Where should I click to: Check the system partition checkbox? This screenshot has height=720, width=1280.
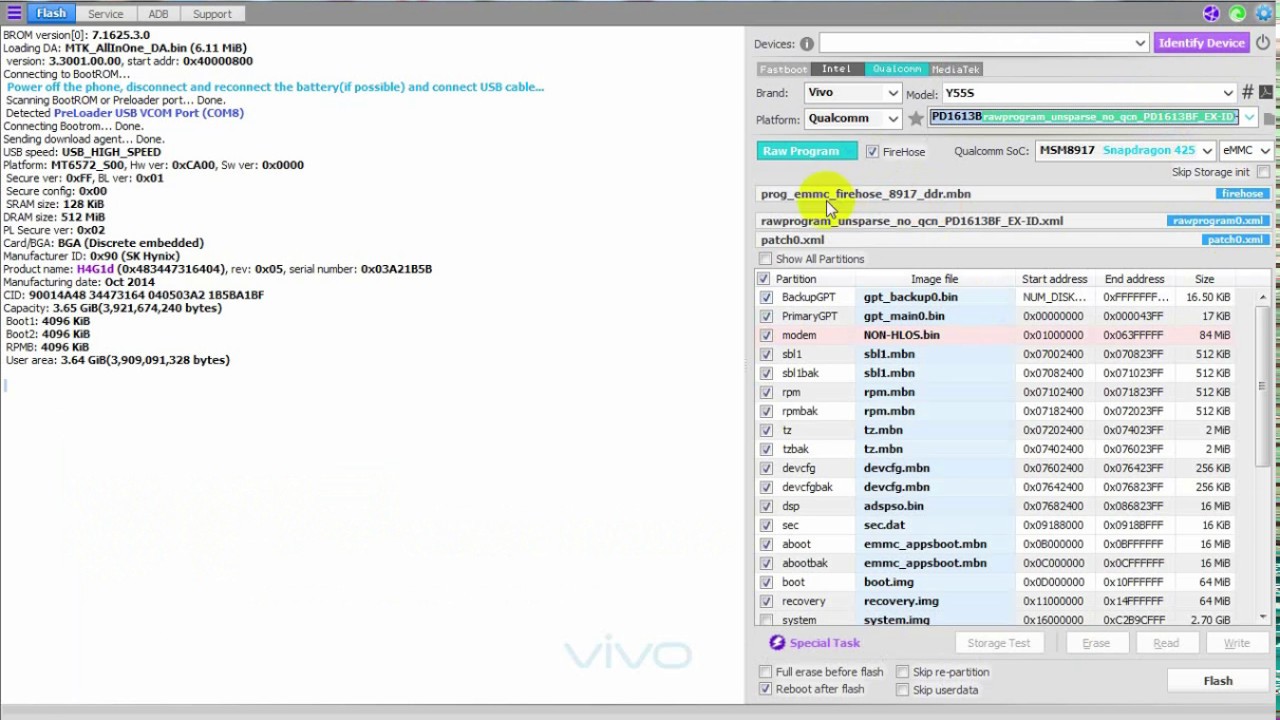tap(766, 620)
